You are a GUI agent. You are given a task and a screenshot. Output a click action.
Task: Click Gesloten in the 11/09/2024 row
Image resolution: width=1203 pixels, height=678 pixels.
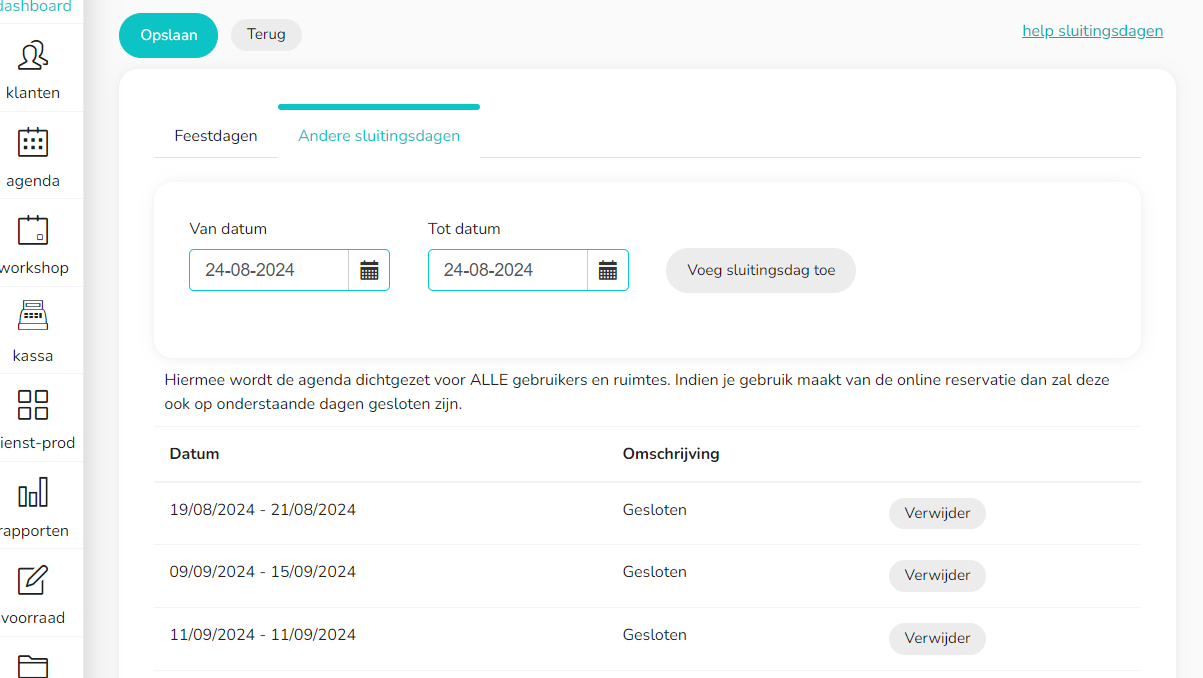pyautogui.click(x=655, y=635)
